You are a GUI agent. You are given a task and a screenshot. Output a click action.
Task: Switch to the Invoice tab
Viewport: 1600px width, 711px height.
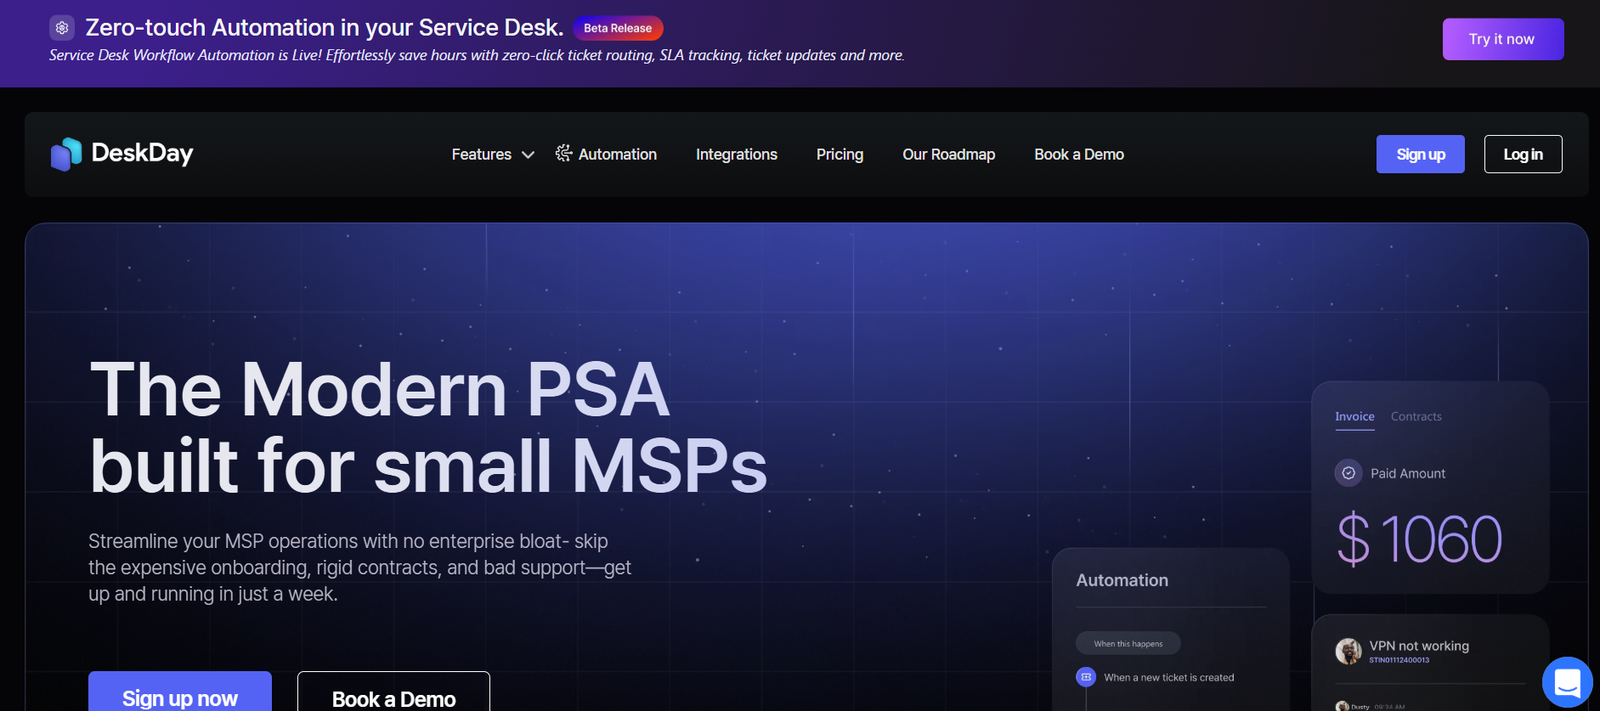pyautogui.click(x=1354, y=417)
